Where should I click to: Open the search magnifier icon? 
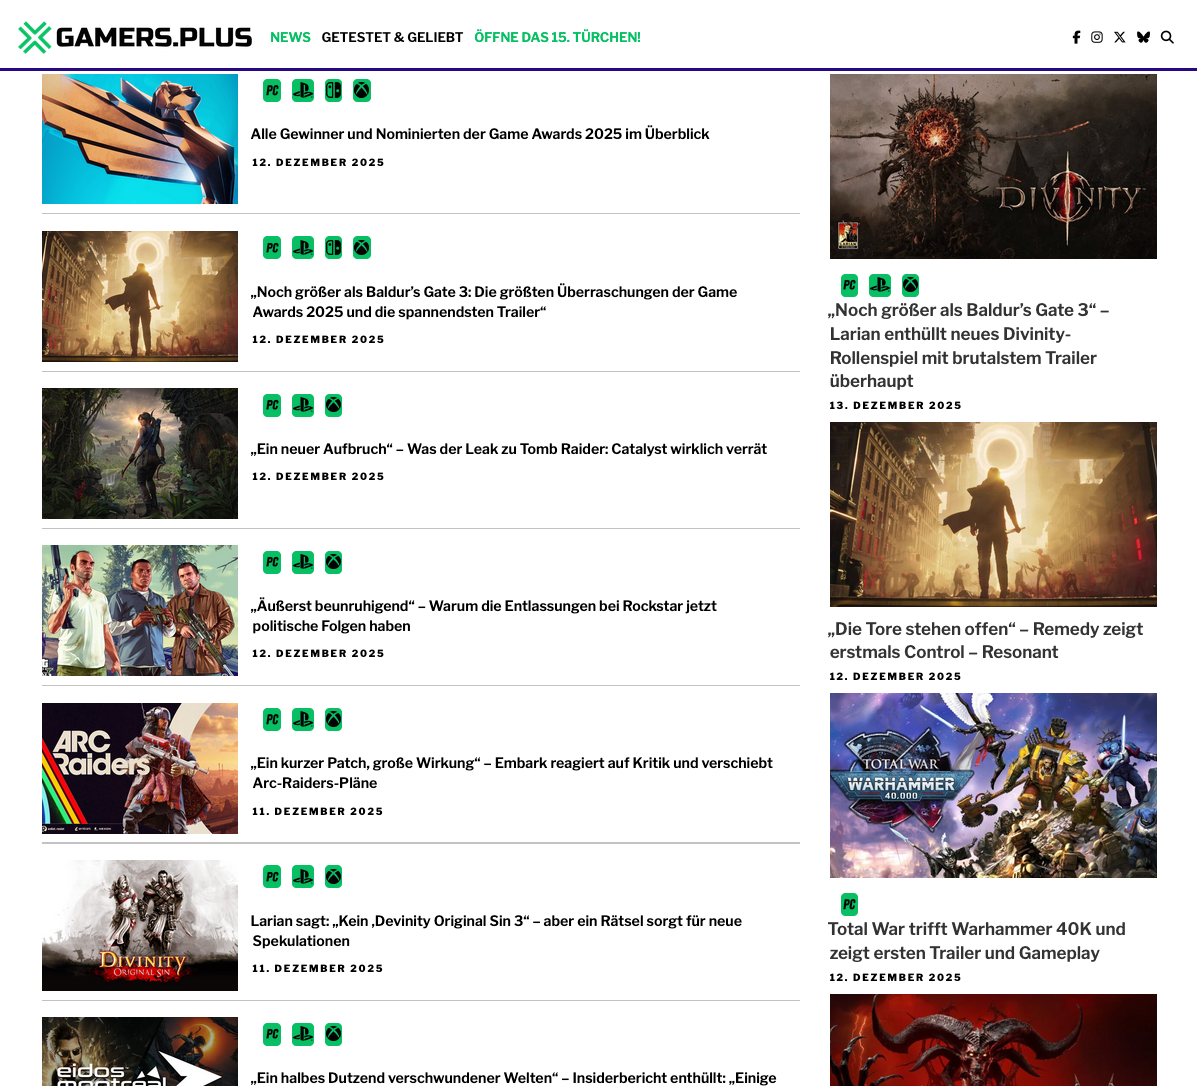1167,37
